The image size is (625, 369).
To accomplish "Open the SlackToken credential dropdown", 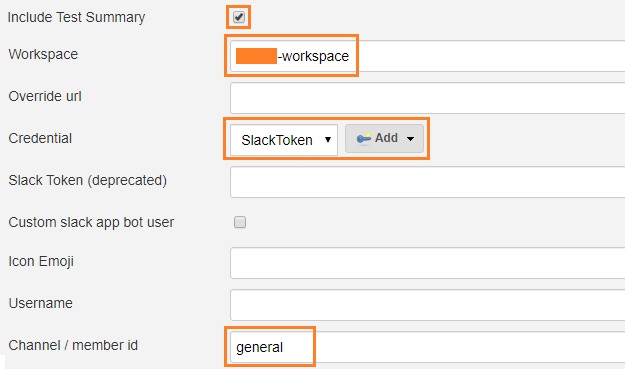I will 284,140.
